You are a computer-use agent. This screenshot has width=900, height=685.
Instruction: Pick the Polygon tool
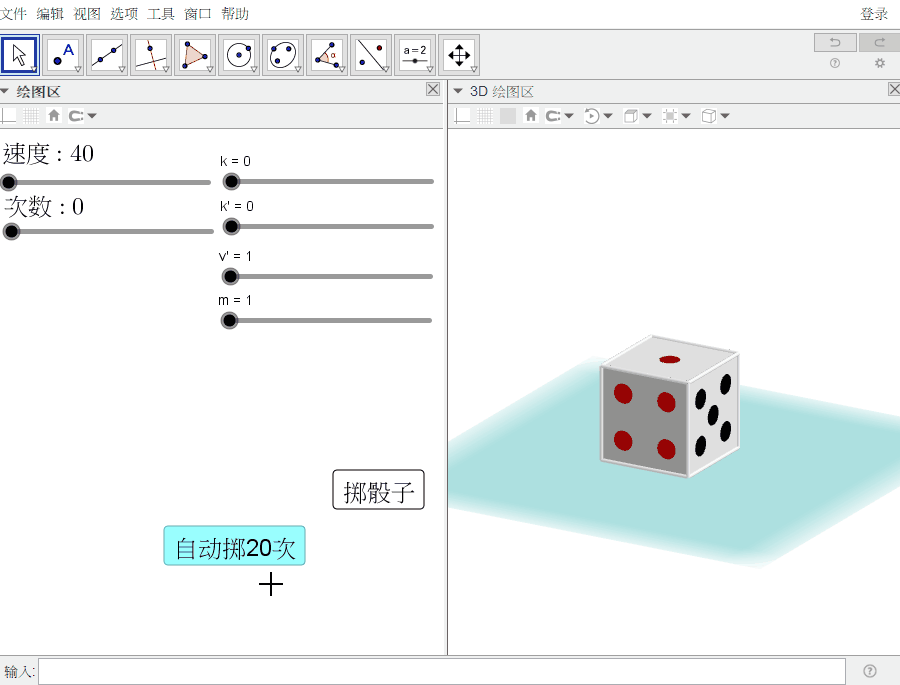(195, 55)
